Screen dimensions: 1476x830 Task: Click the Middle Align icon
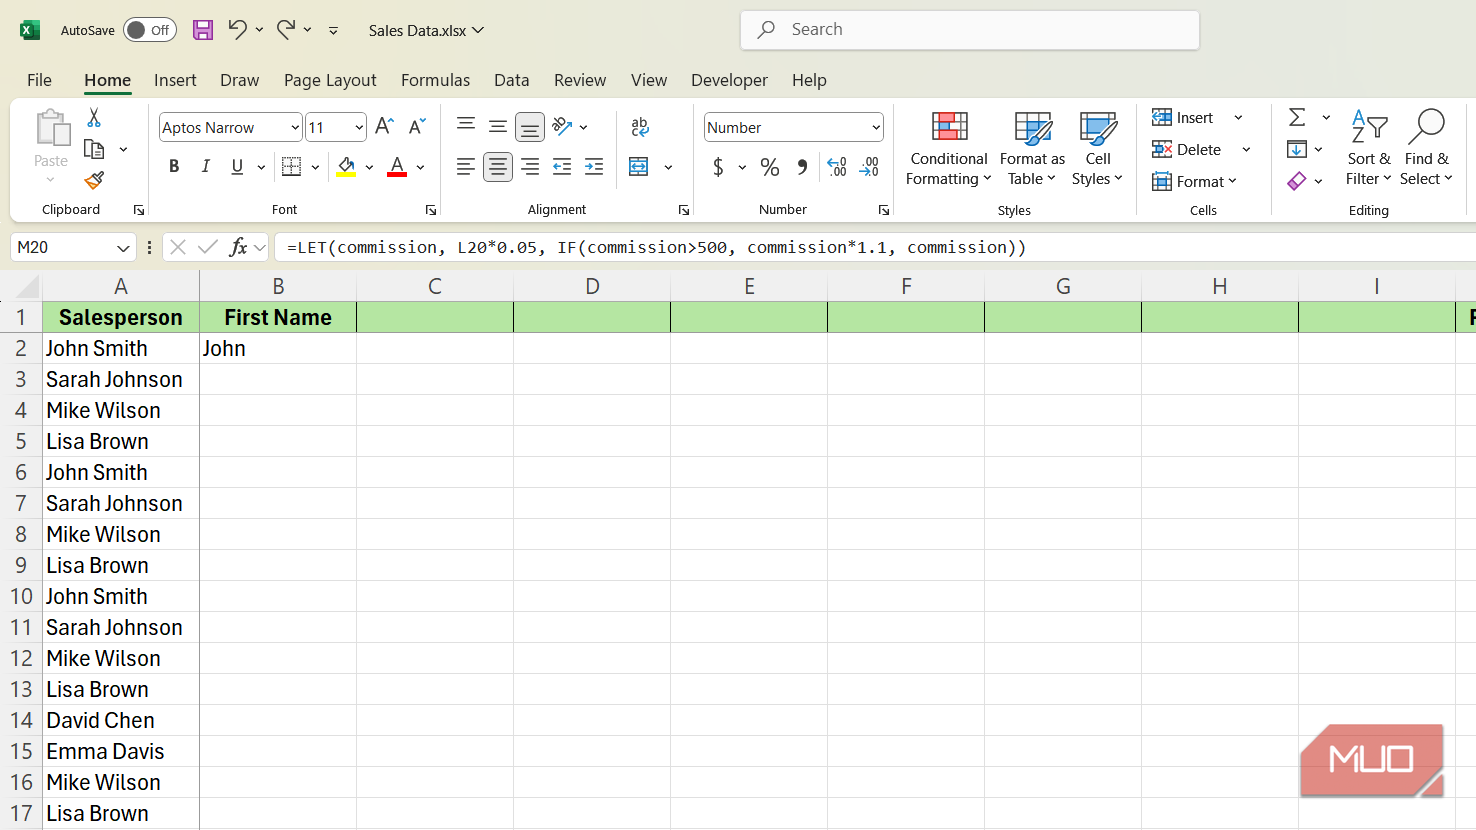[x=497, y=126]
